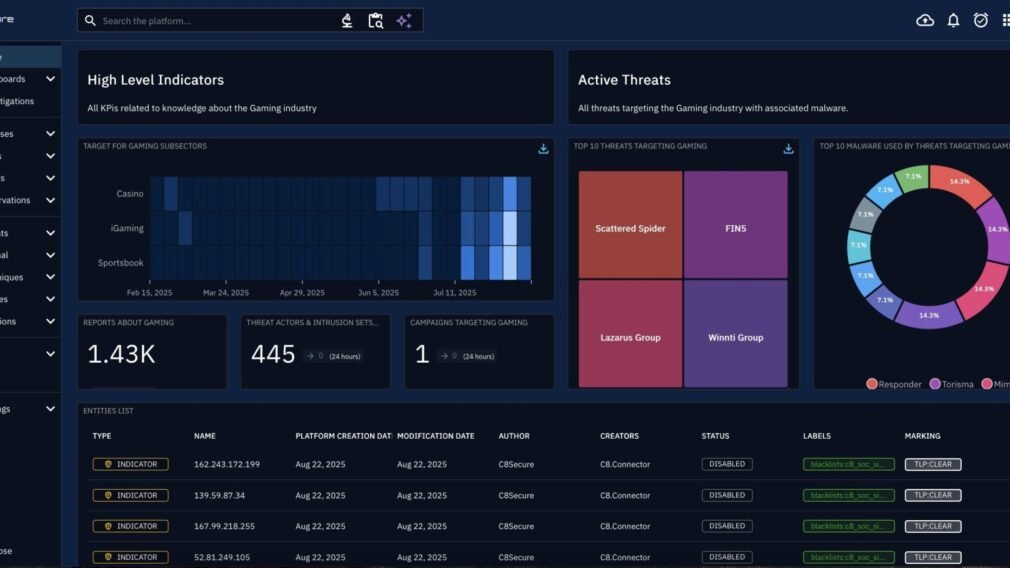Select the Scattered Spider treemap tile
1010x568 pixels.
tap(630, 228)
